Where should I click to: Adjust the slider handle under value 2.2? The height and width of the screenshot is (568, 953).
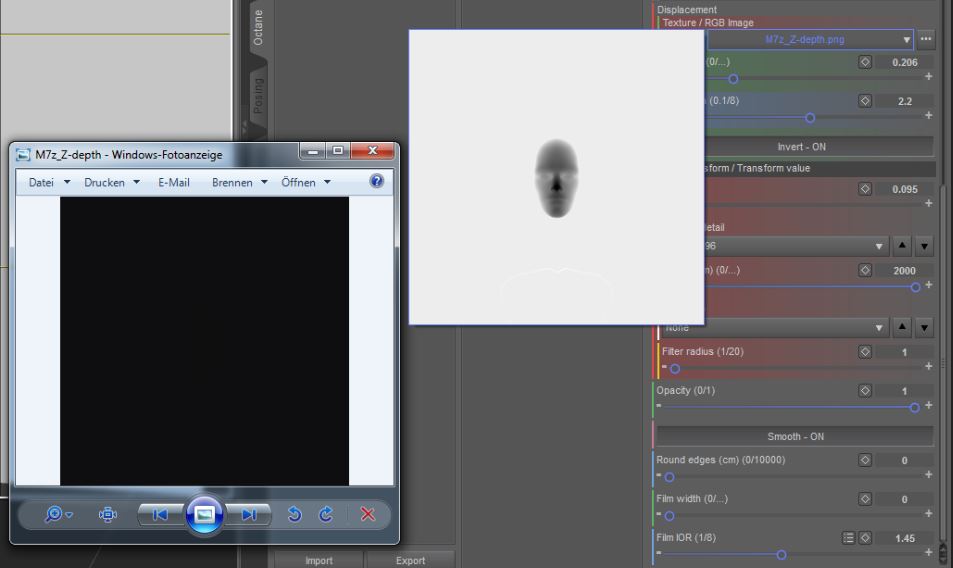tap(810, 118)
